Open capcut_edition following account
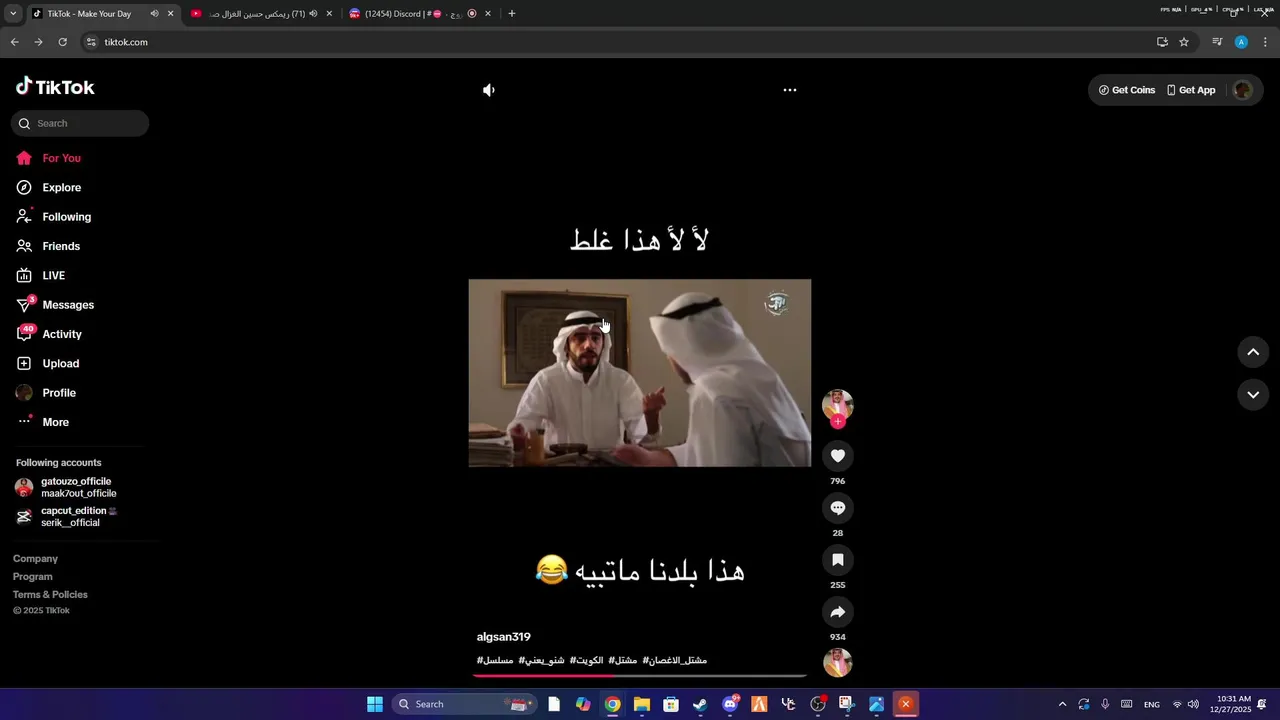 point(66,516)
